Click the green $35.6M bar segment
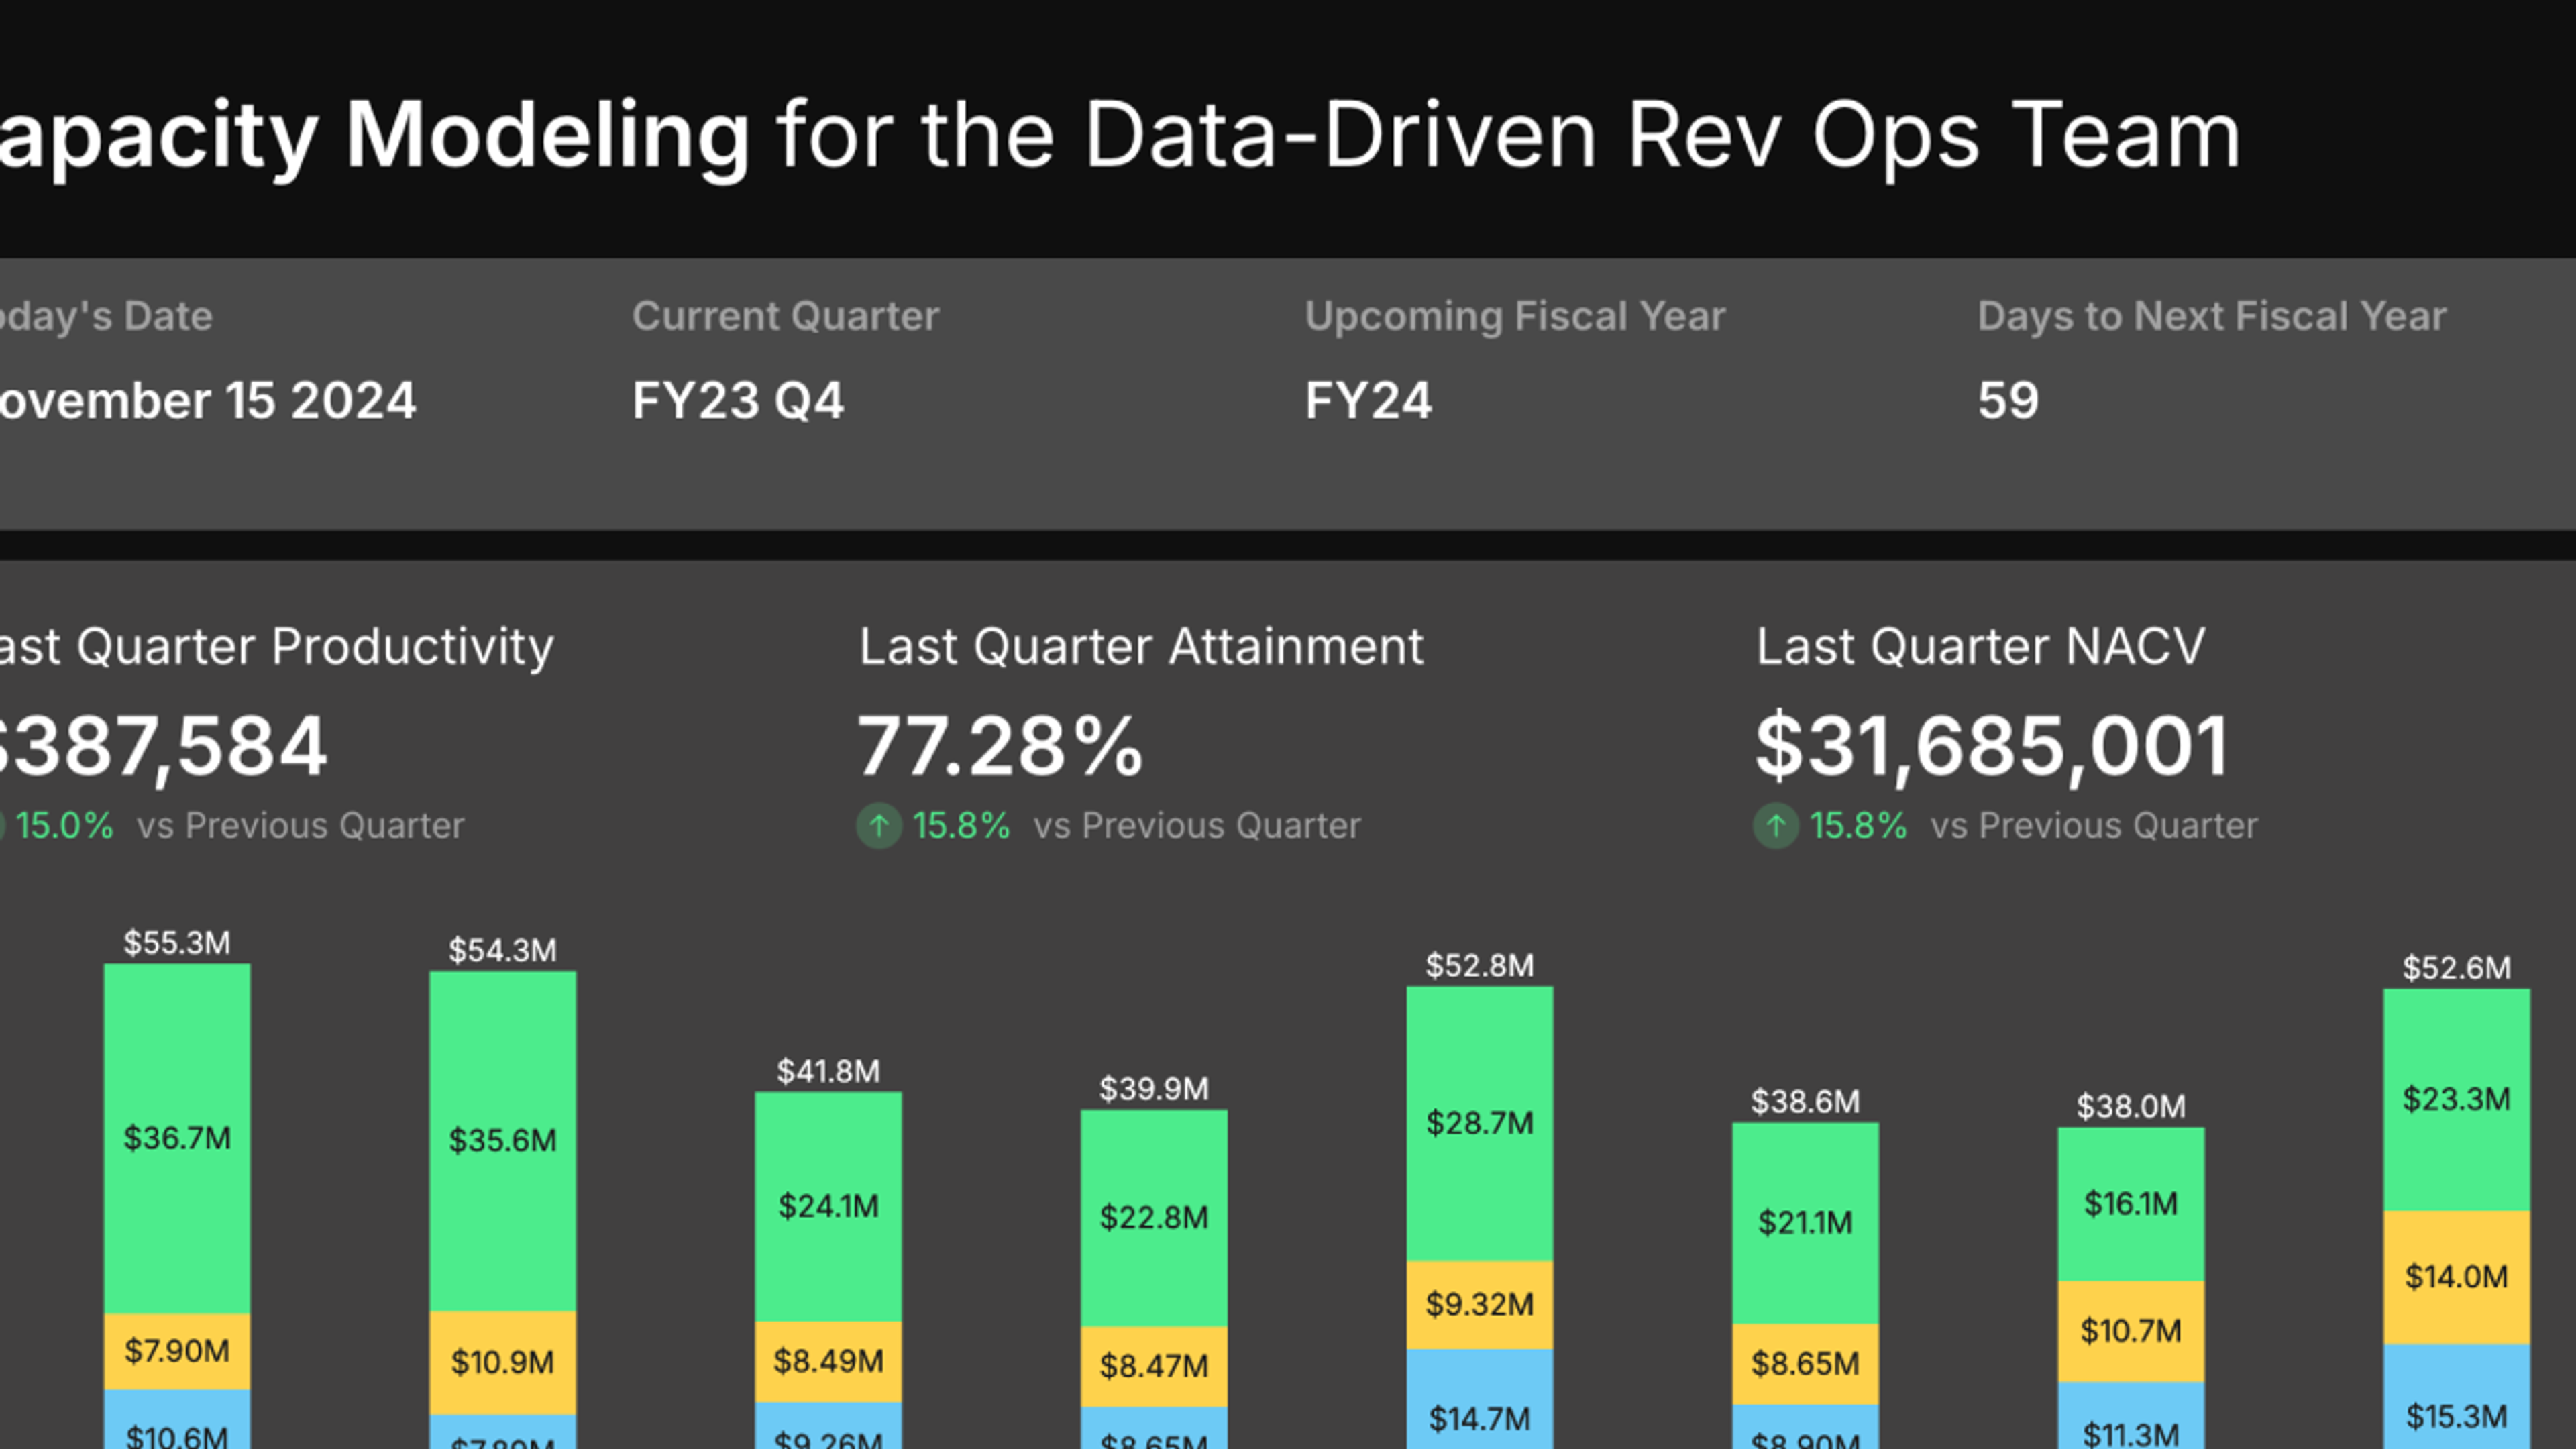2576x1449 pixels. click(x=503, y=1141)
